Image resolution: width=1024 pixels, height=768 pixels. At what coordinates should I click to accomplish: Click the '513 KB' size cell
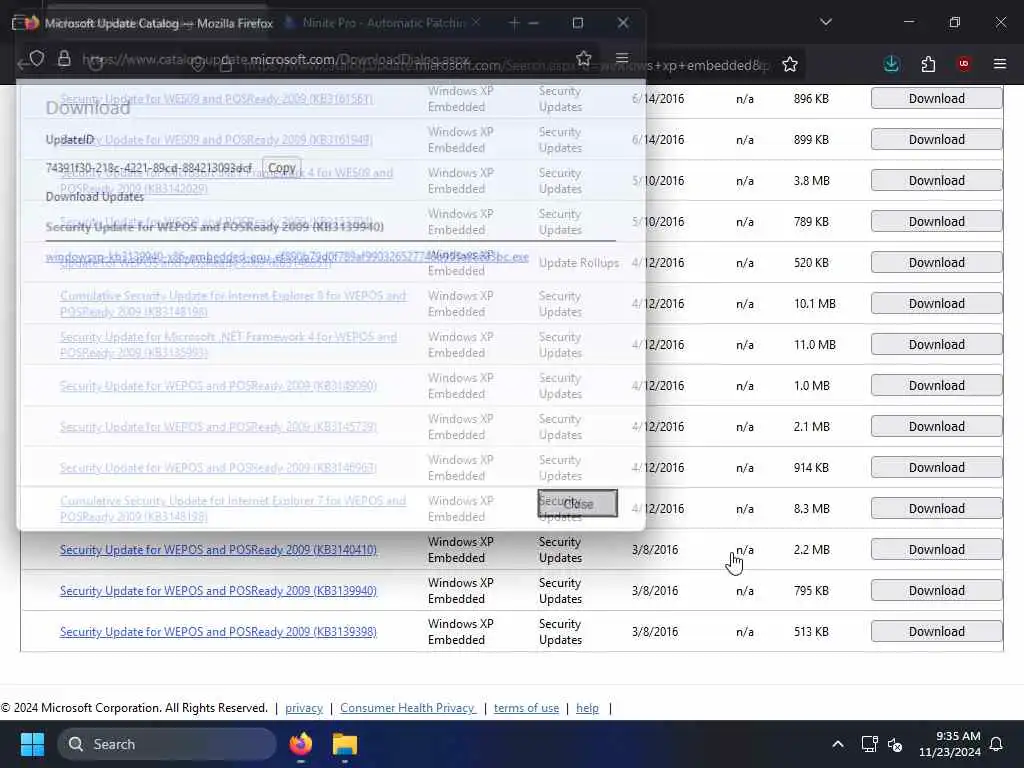(811, 632)
